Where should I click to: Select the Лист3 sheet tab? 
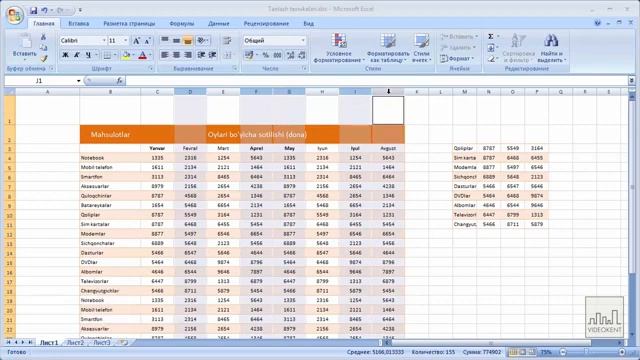102,343
